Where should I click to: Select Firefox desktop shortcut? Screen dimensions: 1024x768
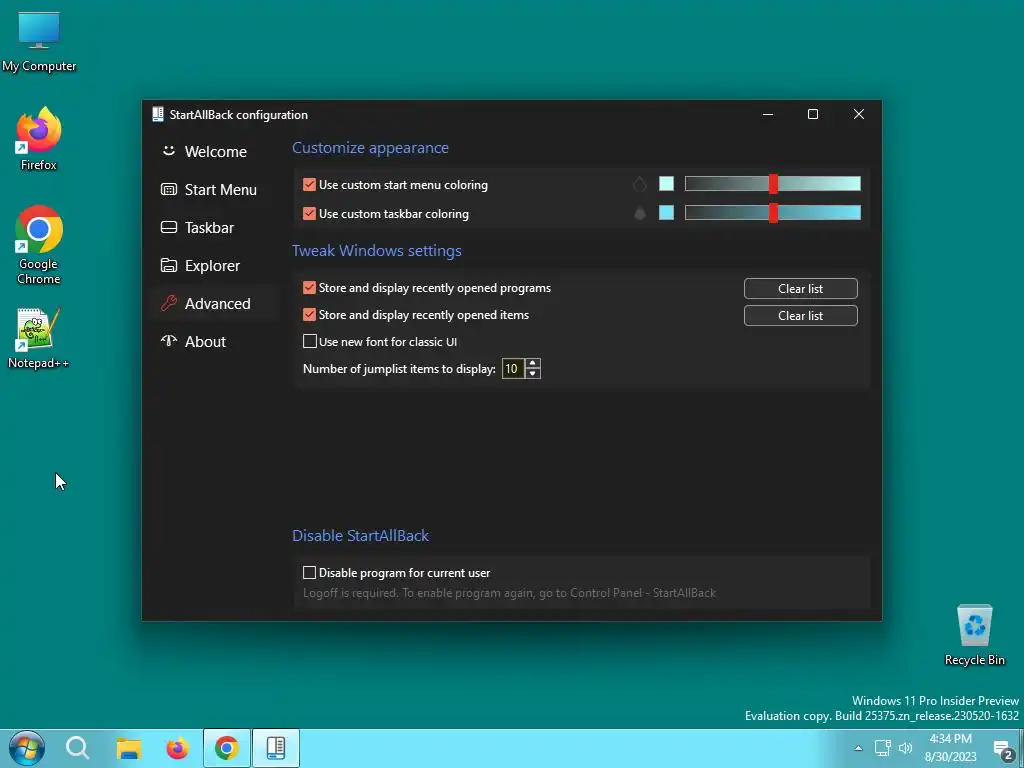[39, 139]
